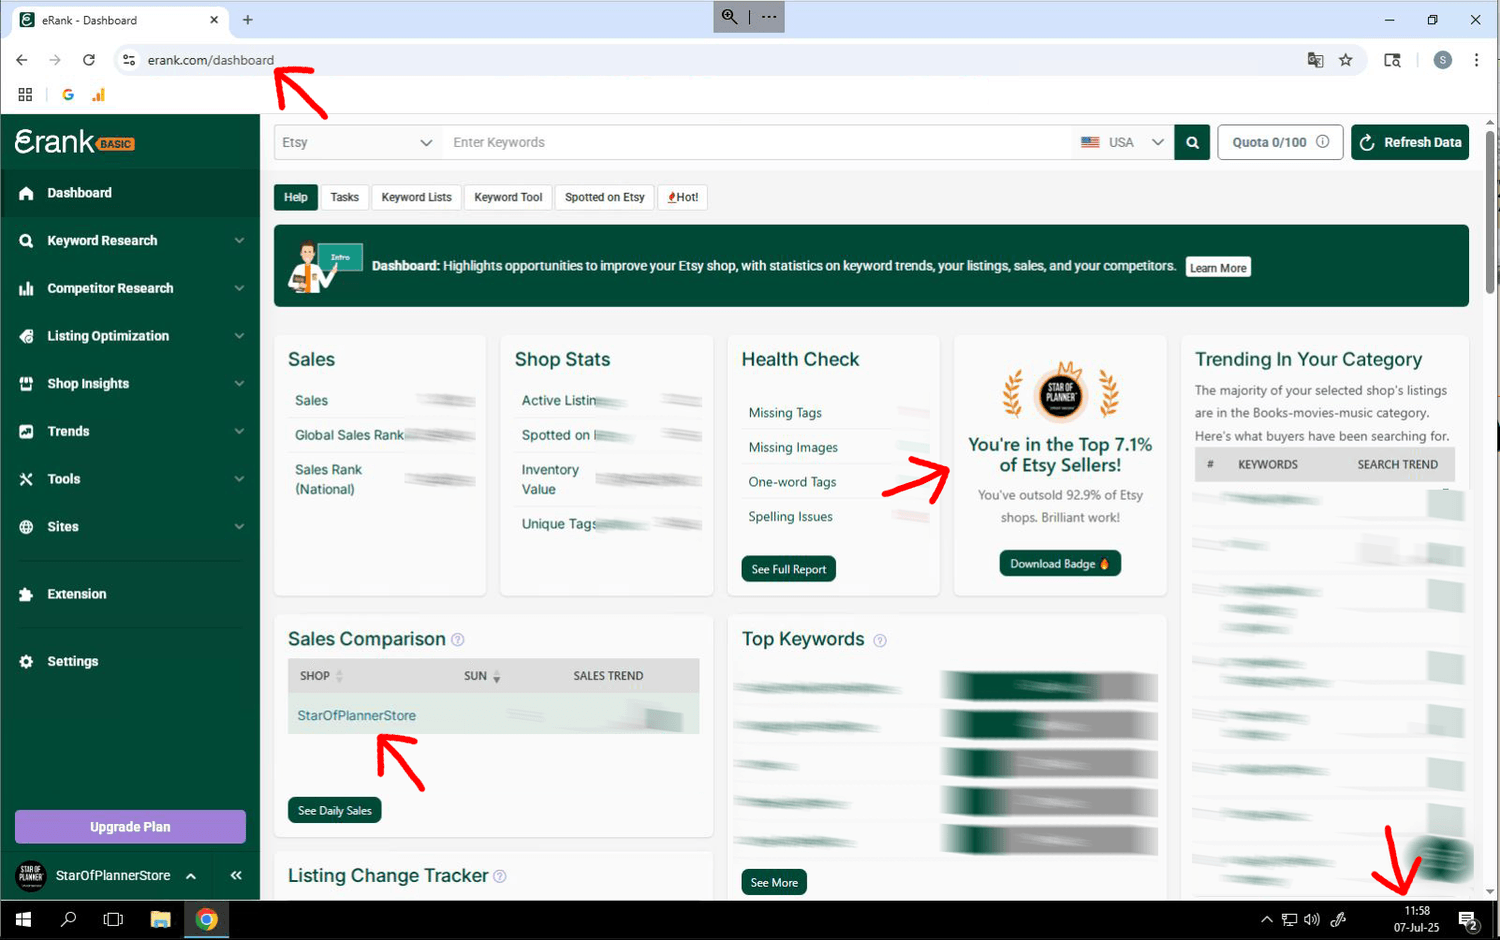Open File Explorer from taskbar
1500x940 pixels.
(160, 920)
